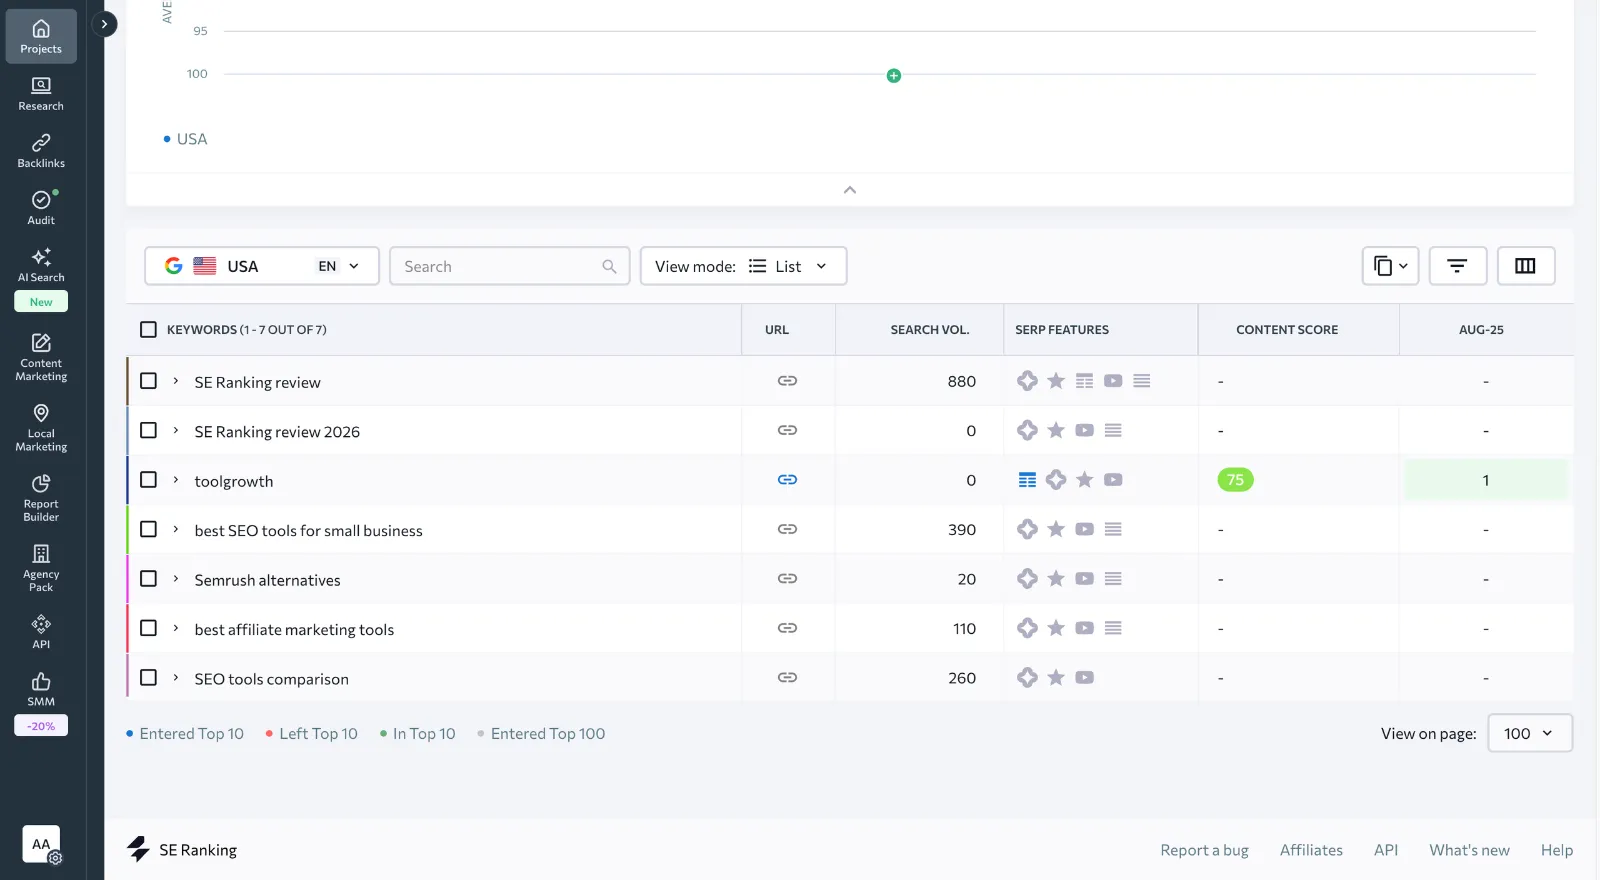Open the Affiliates footer link
The height and width of the screenshot is (880, 1600).
[1311, 850]
